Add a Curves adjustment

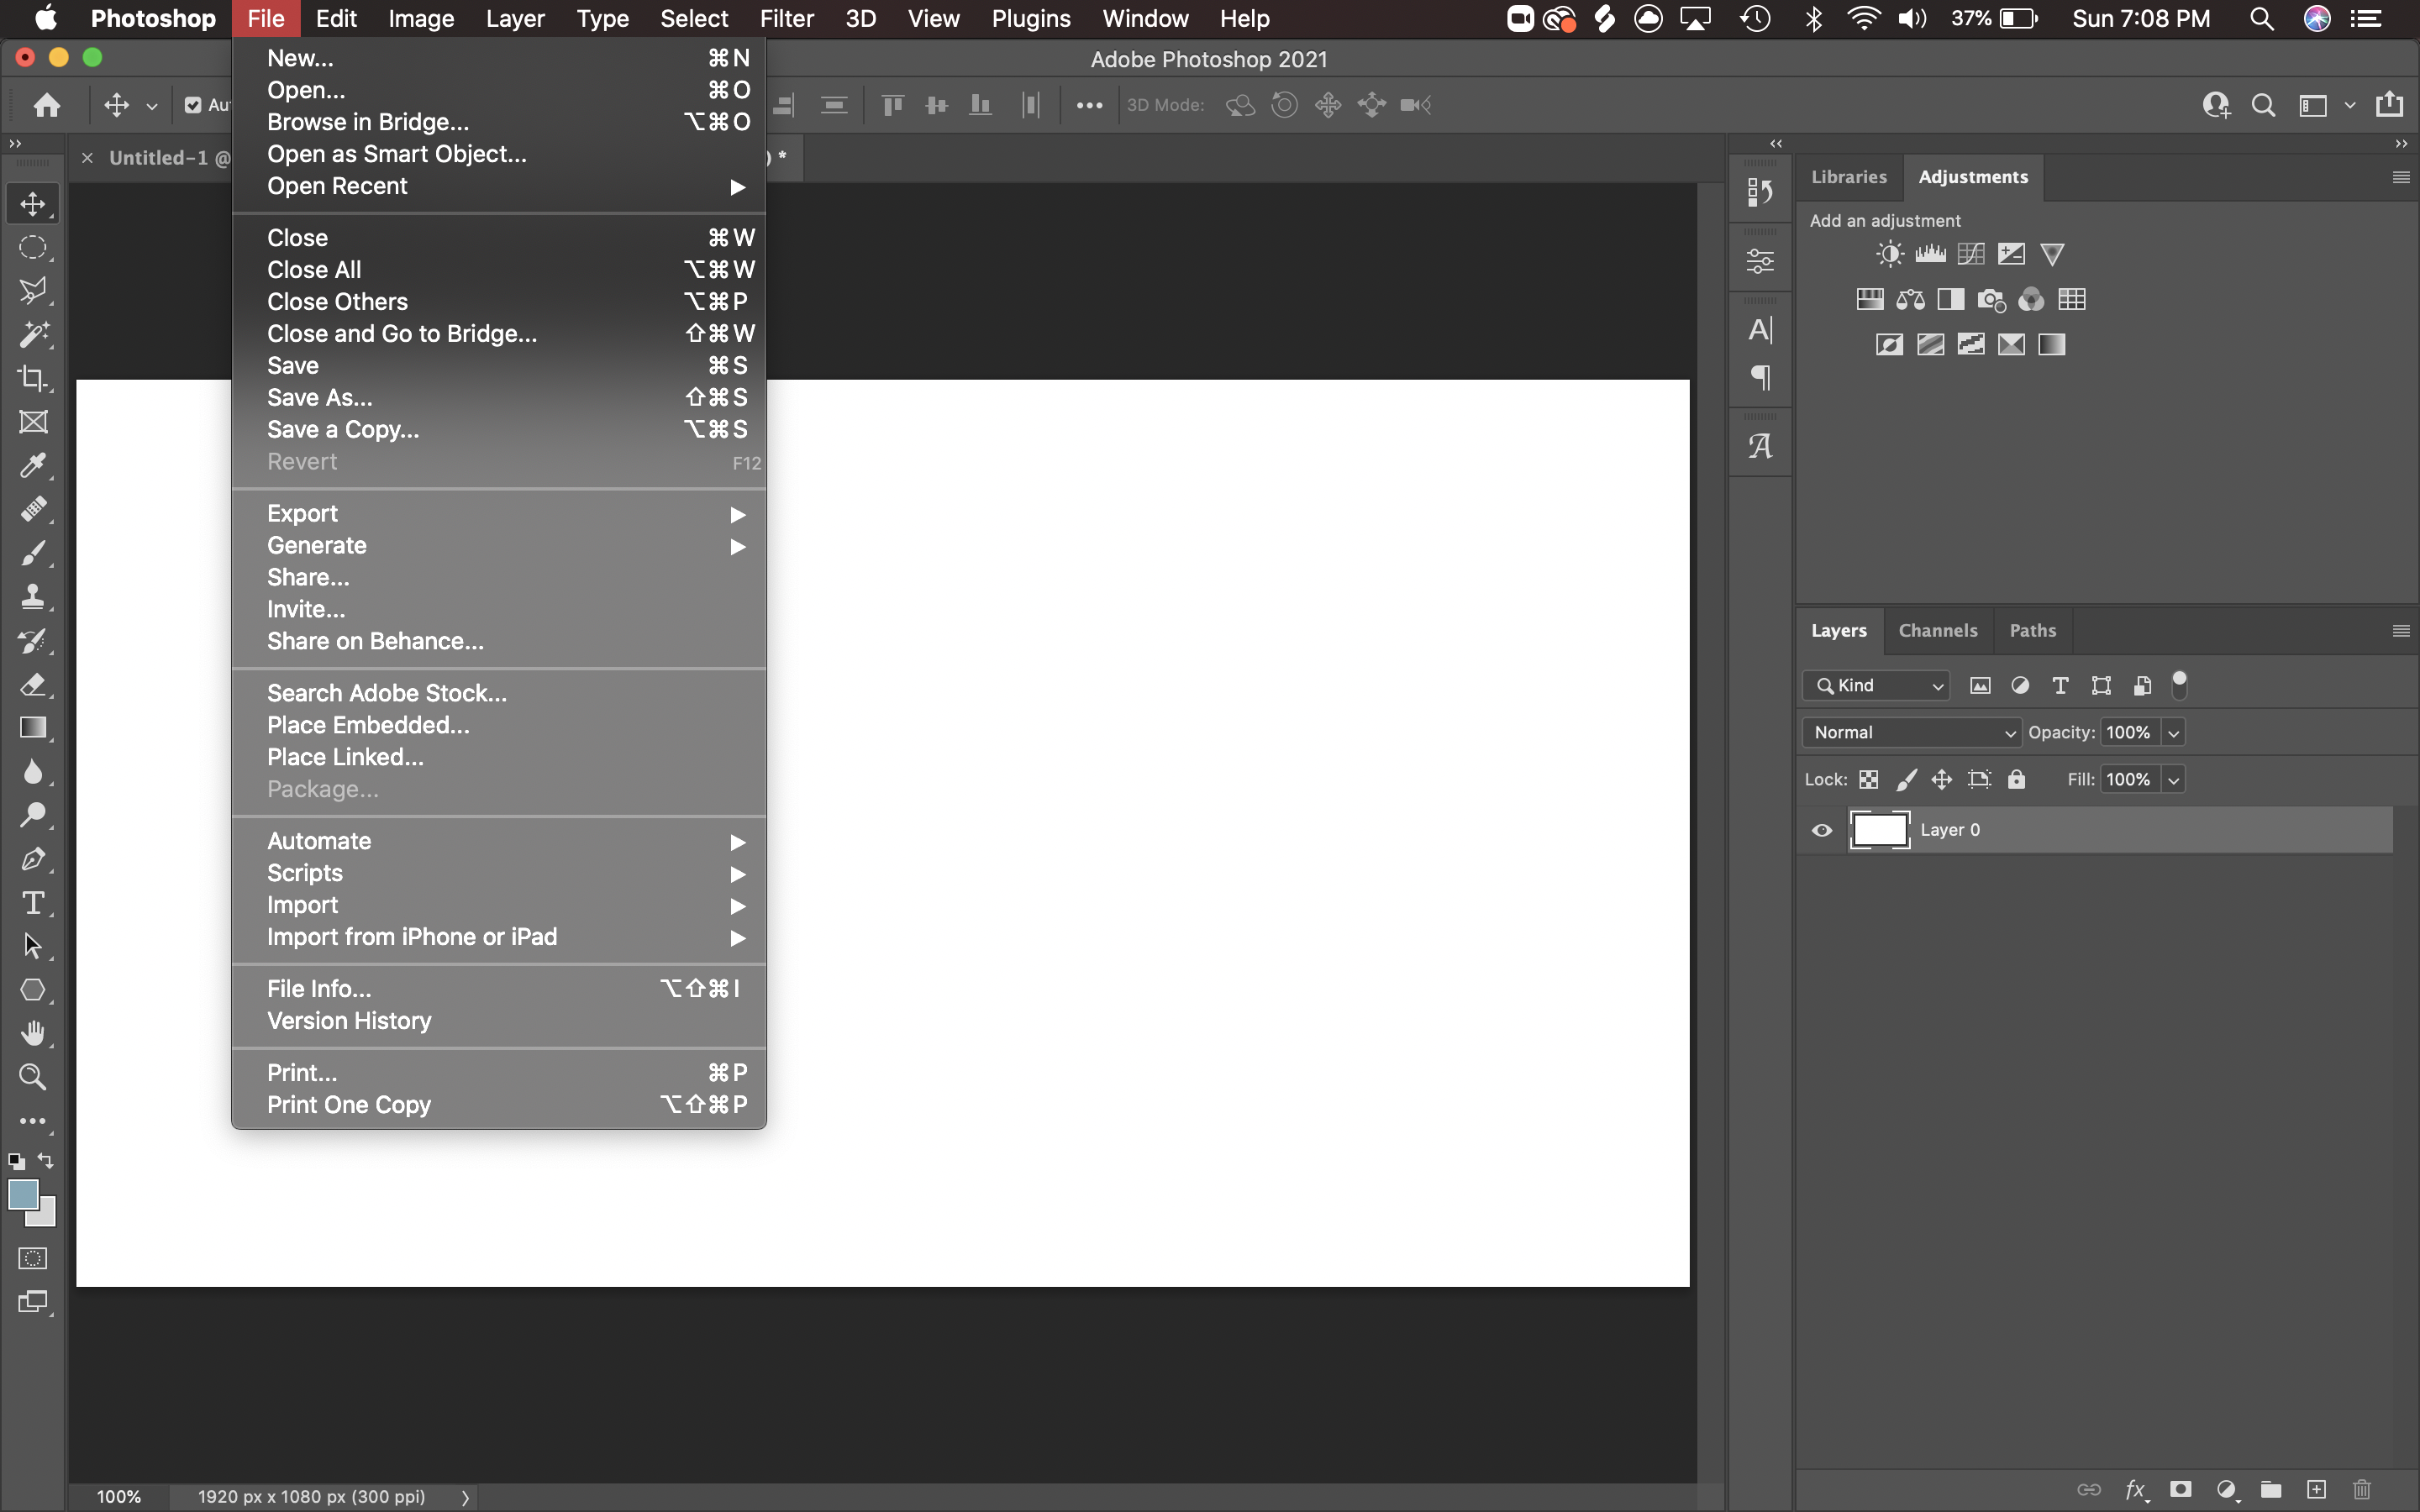tap(1971, 254)
